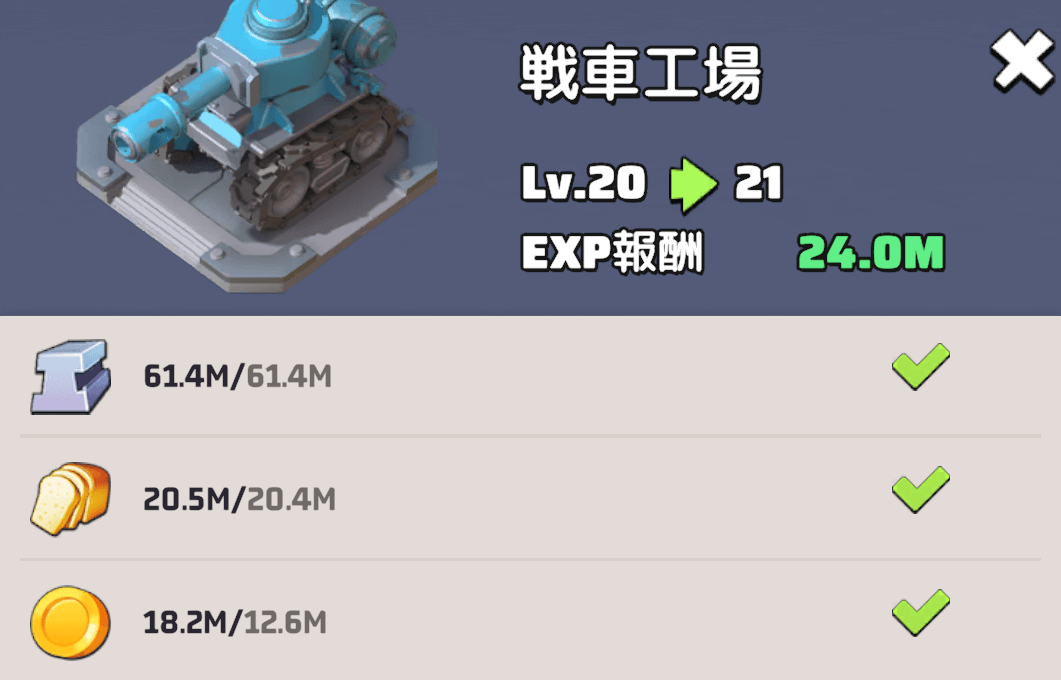Image resolution: width=1061 pixels, height=680 pixels.
Task: Tap the 24.0M EXP reward value
Action: [871, 253]
